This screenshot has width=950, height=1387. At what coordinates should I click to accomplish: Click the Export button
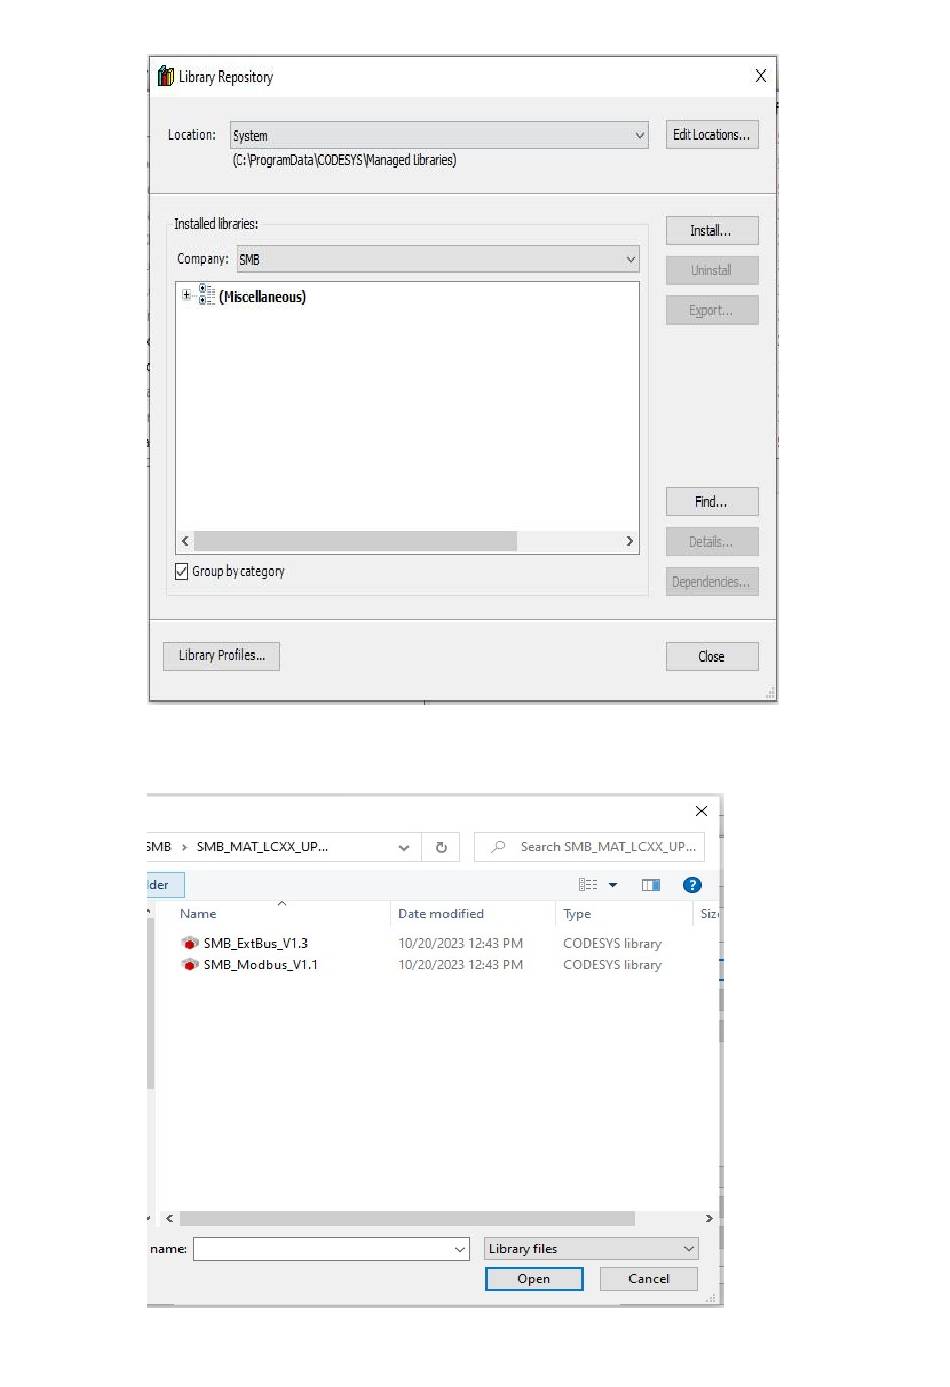click(x=712, y=310)
